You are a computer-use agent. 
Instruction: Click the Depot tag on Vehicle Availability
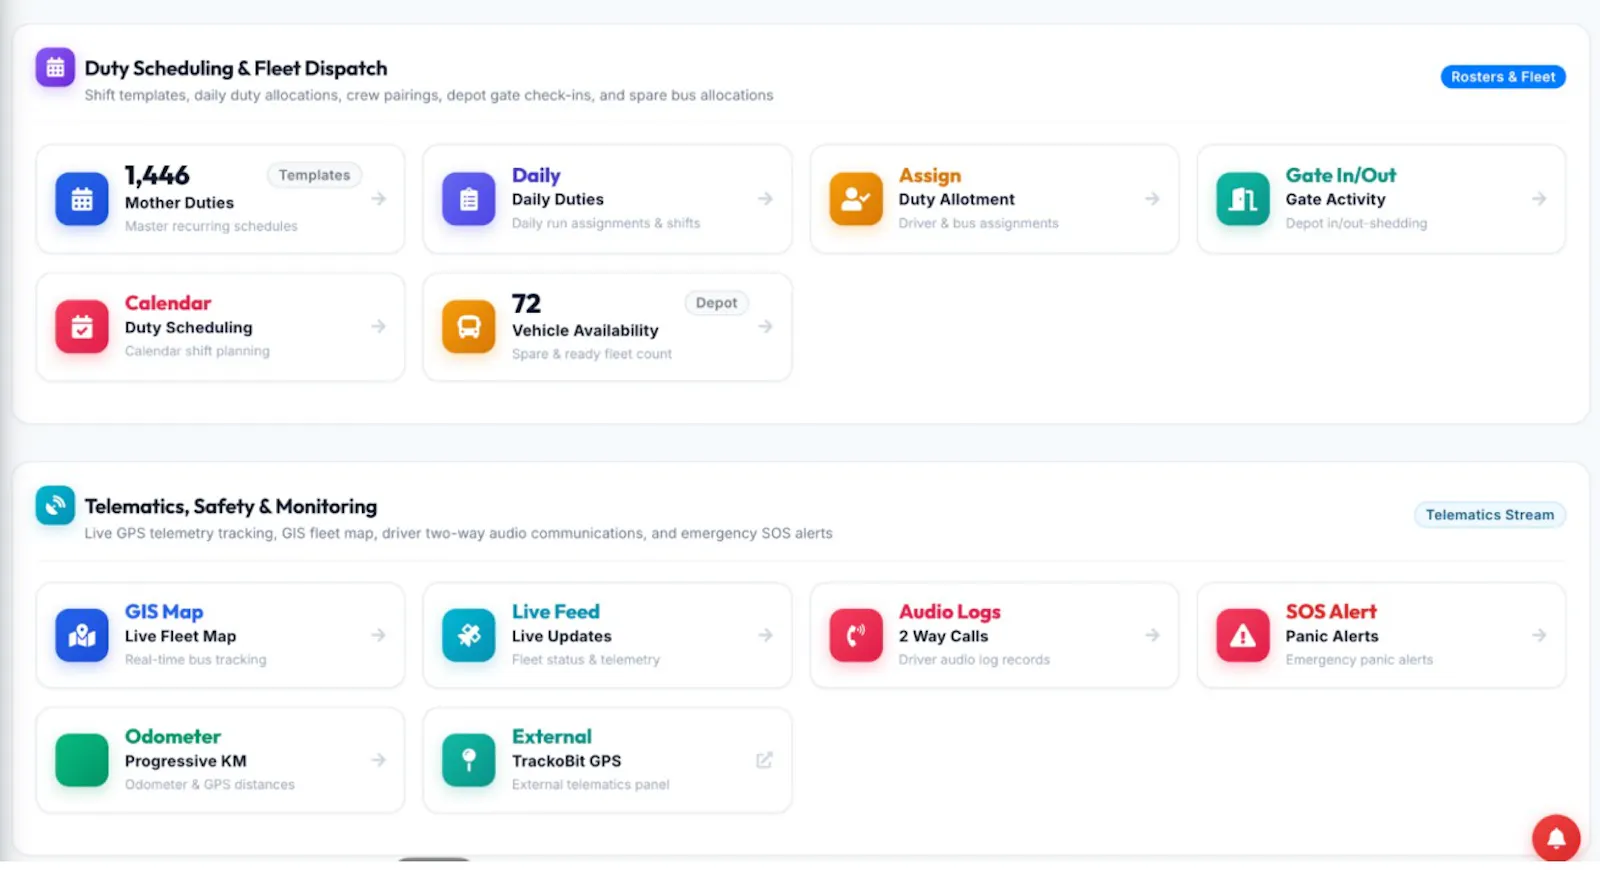[x=716, y=303]
